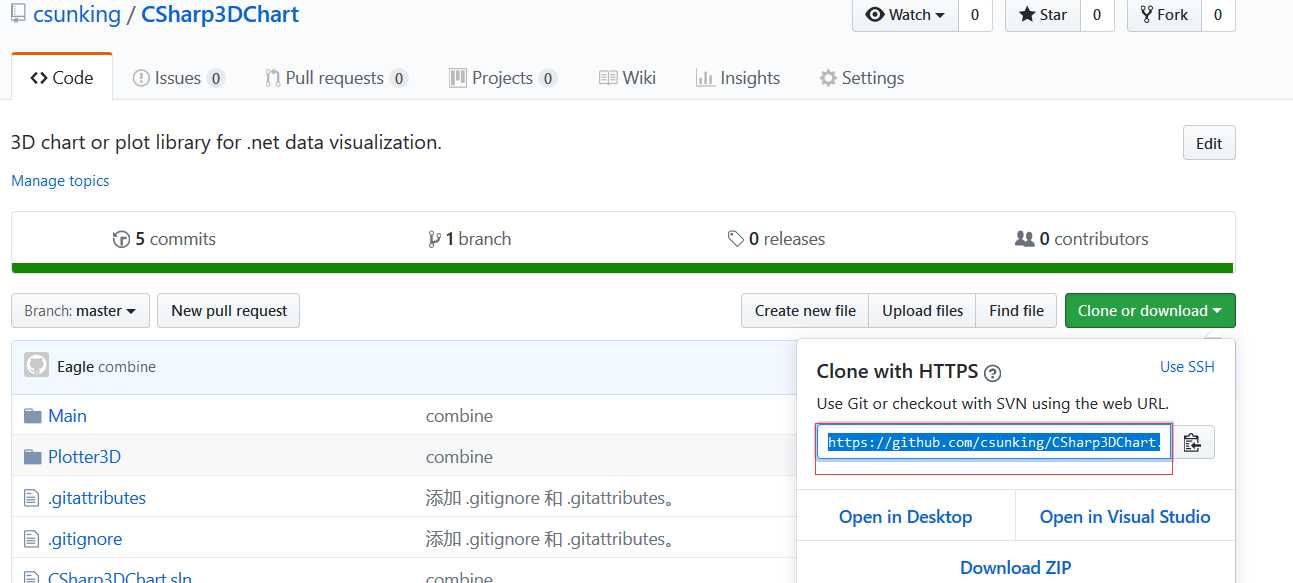View 5 commits
The width and height of the screenshot is (1293, 583).
165,239
